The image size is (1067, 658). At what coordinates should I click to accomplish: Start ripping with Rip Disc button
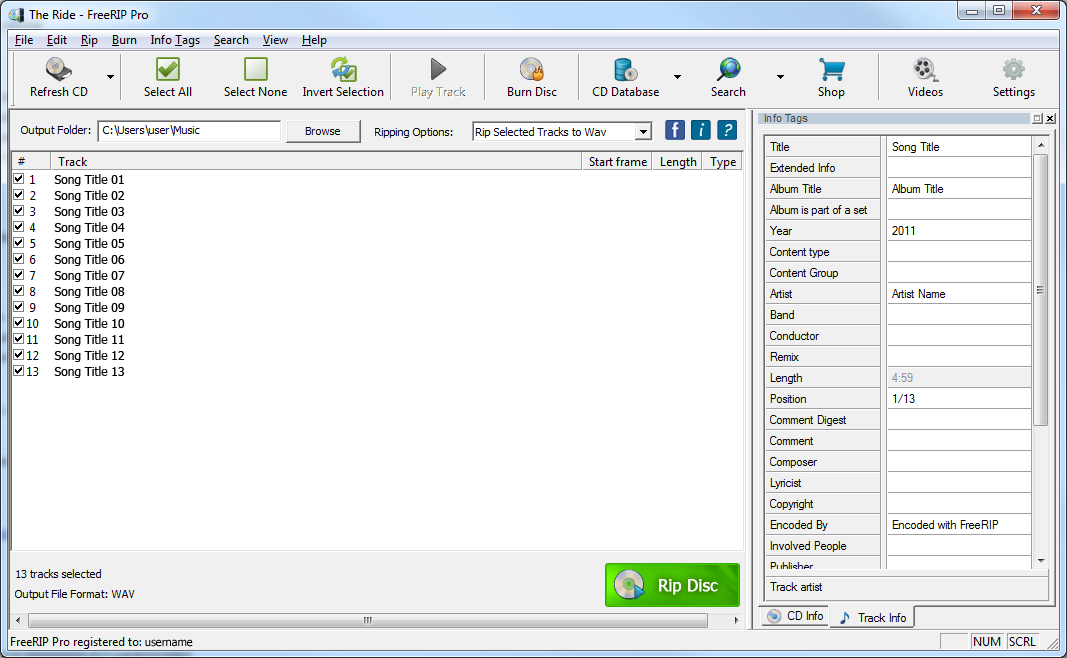pyautogui.click(x=672, y=585)
